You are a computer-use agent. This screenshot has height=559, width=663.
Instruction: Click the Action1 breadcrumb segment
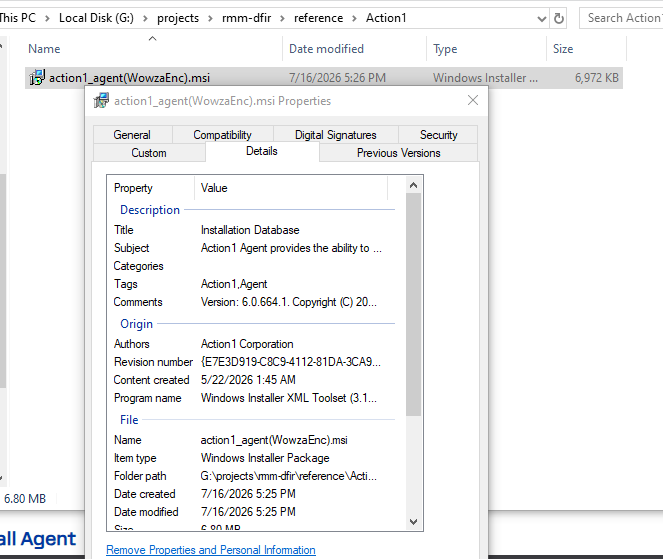pos(386,18)
